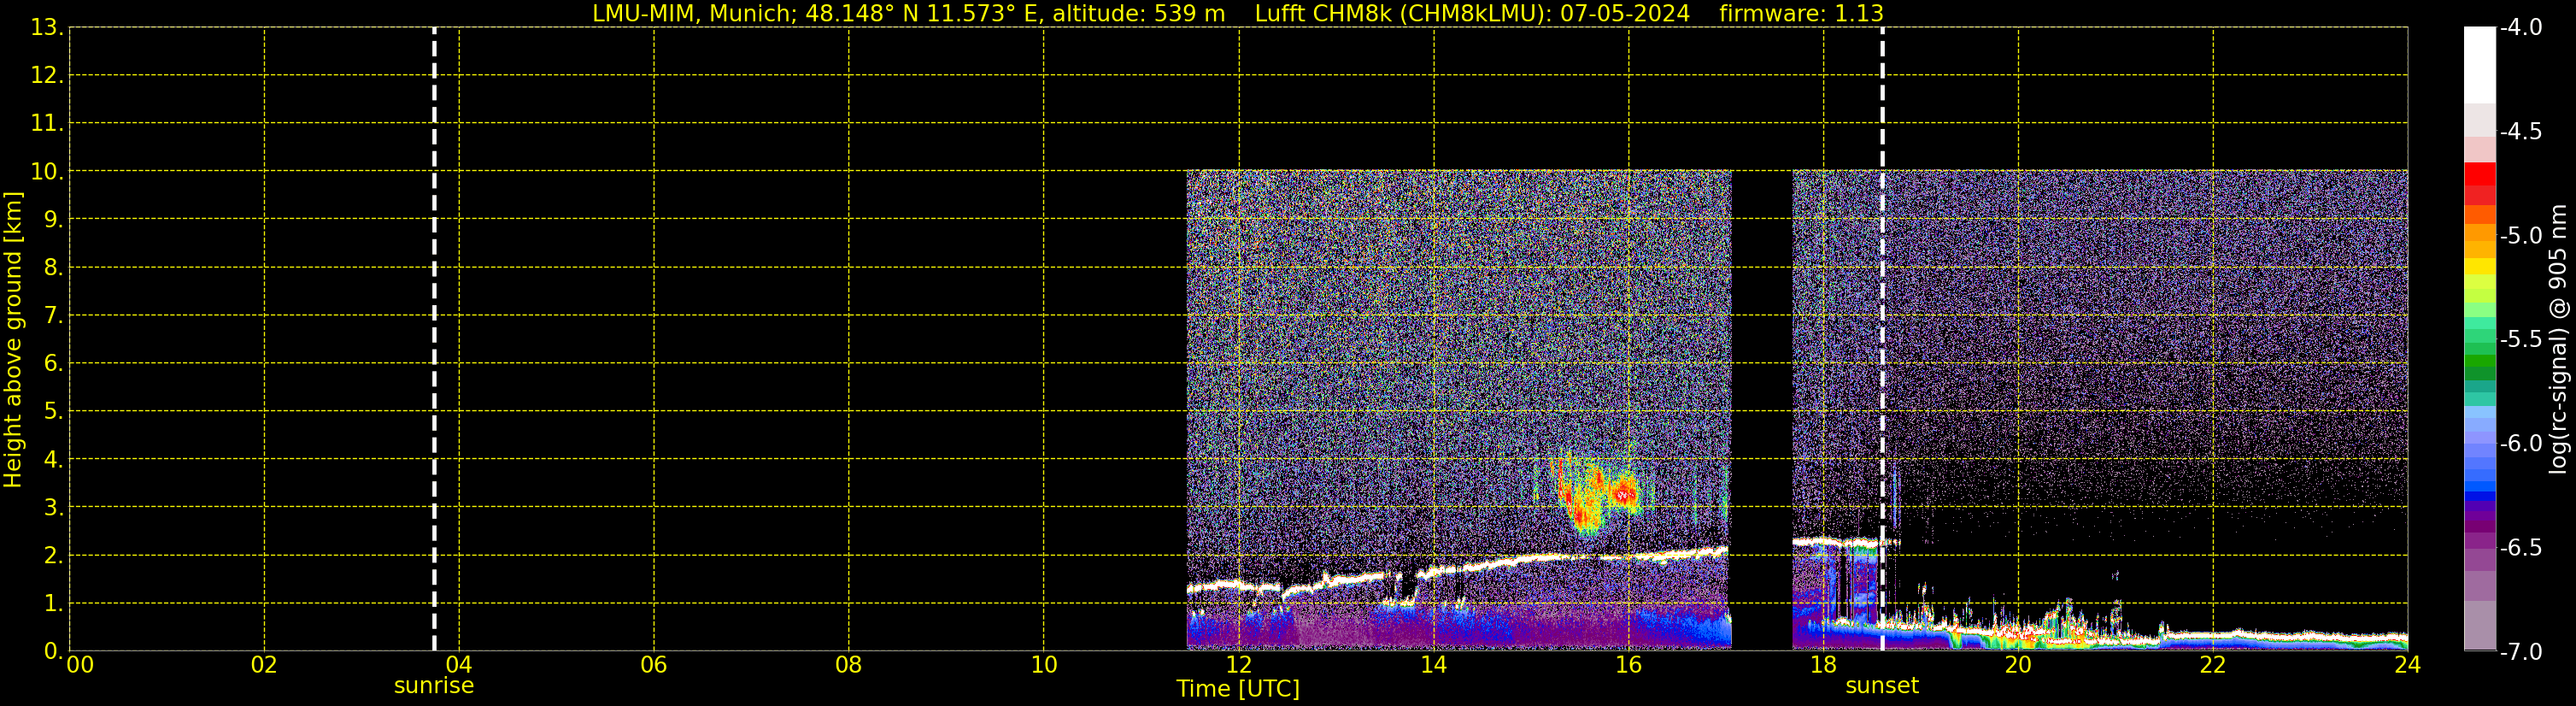Click height axis tick label "13."
2576x706 pixels.
point(47,27)
